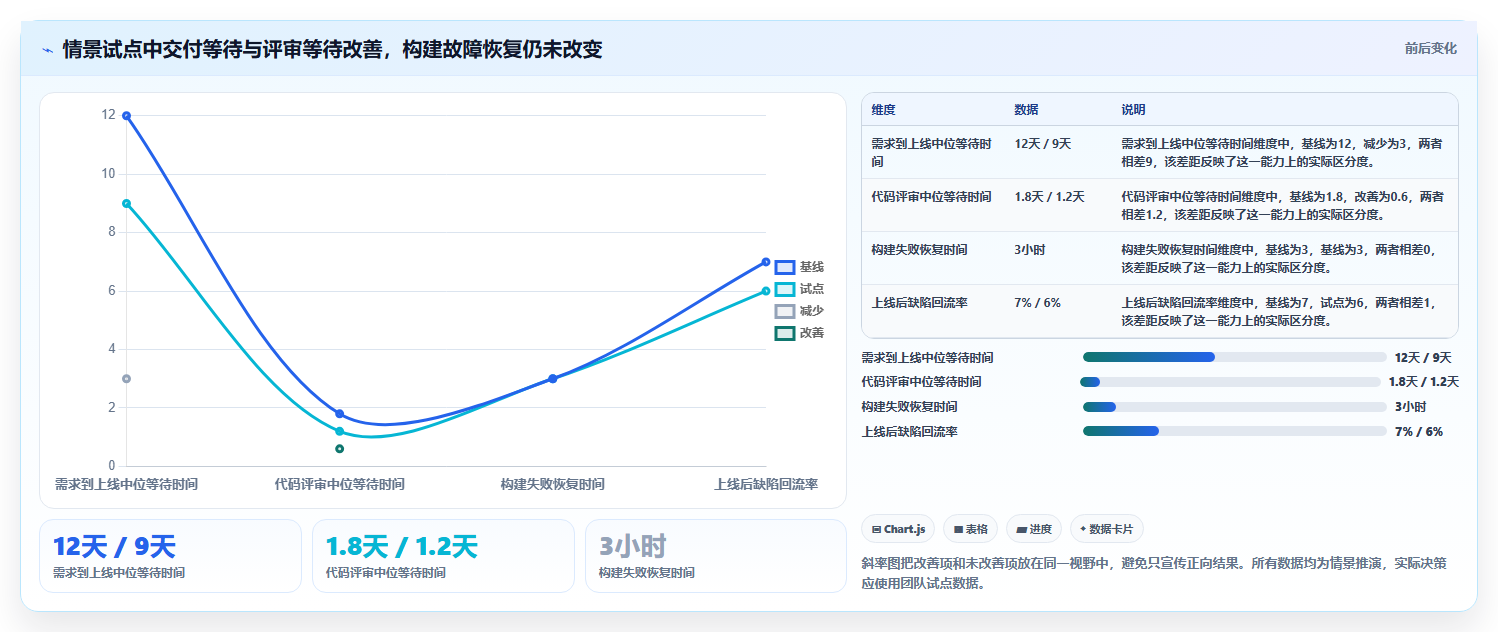Click the 1.8天 / 1.2天 table cell

[1049, 197]
